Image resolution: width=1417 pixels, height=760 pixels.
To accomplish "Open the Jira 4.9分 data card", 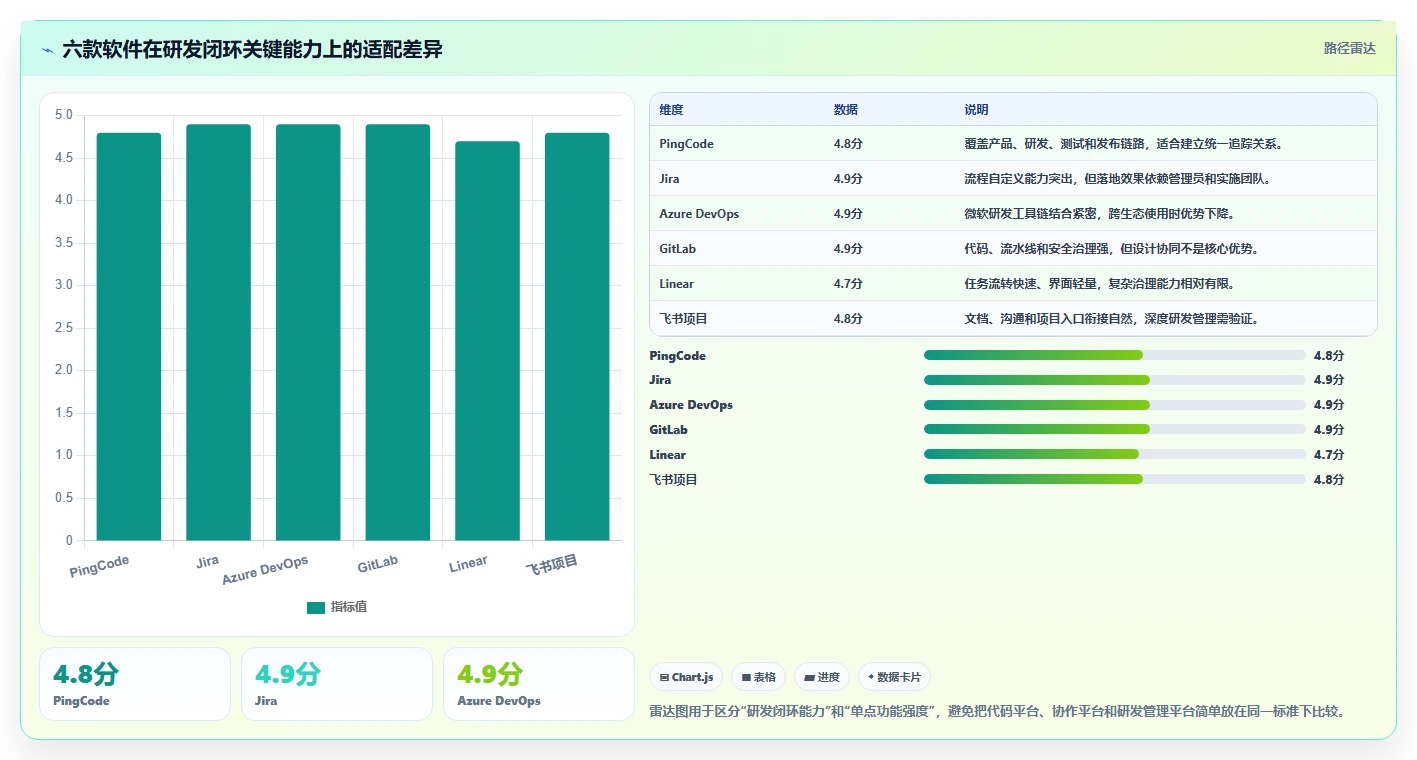I will [337, 684].
